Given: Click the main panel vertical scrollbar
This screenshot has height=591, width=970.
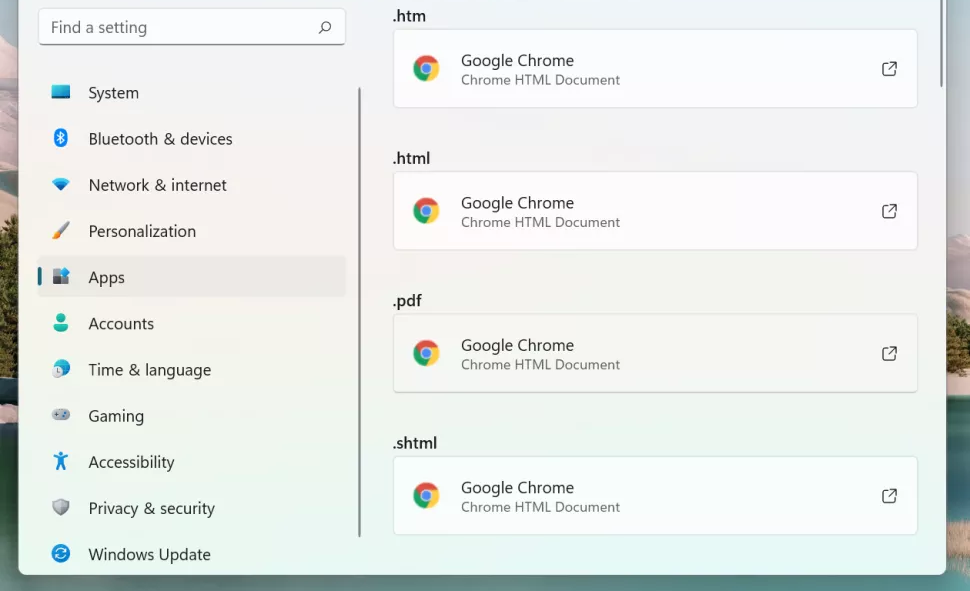Looking at the screenshot, I should 942,43.
